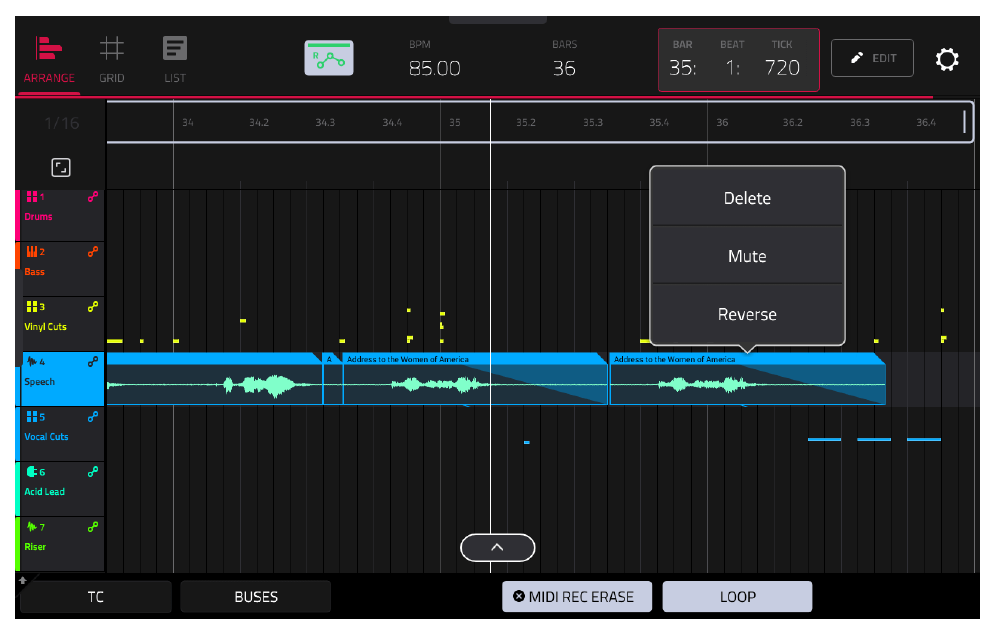The width and height of the screenshot is (996, 636).
Task: Toggle the green automation read/write button
Action: 329,58
